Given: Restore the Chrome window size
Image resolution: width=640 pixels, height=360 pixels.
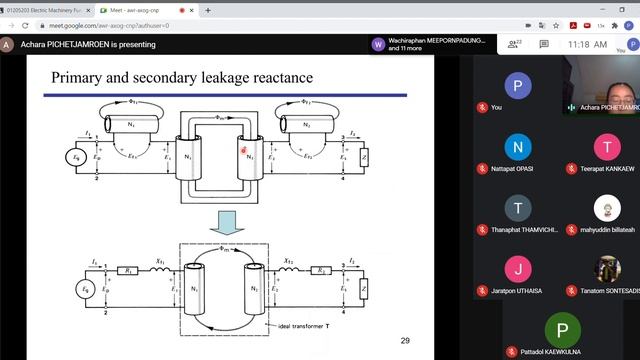Looking at the screenshot, I should point(622,10).
